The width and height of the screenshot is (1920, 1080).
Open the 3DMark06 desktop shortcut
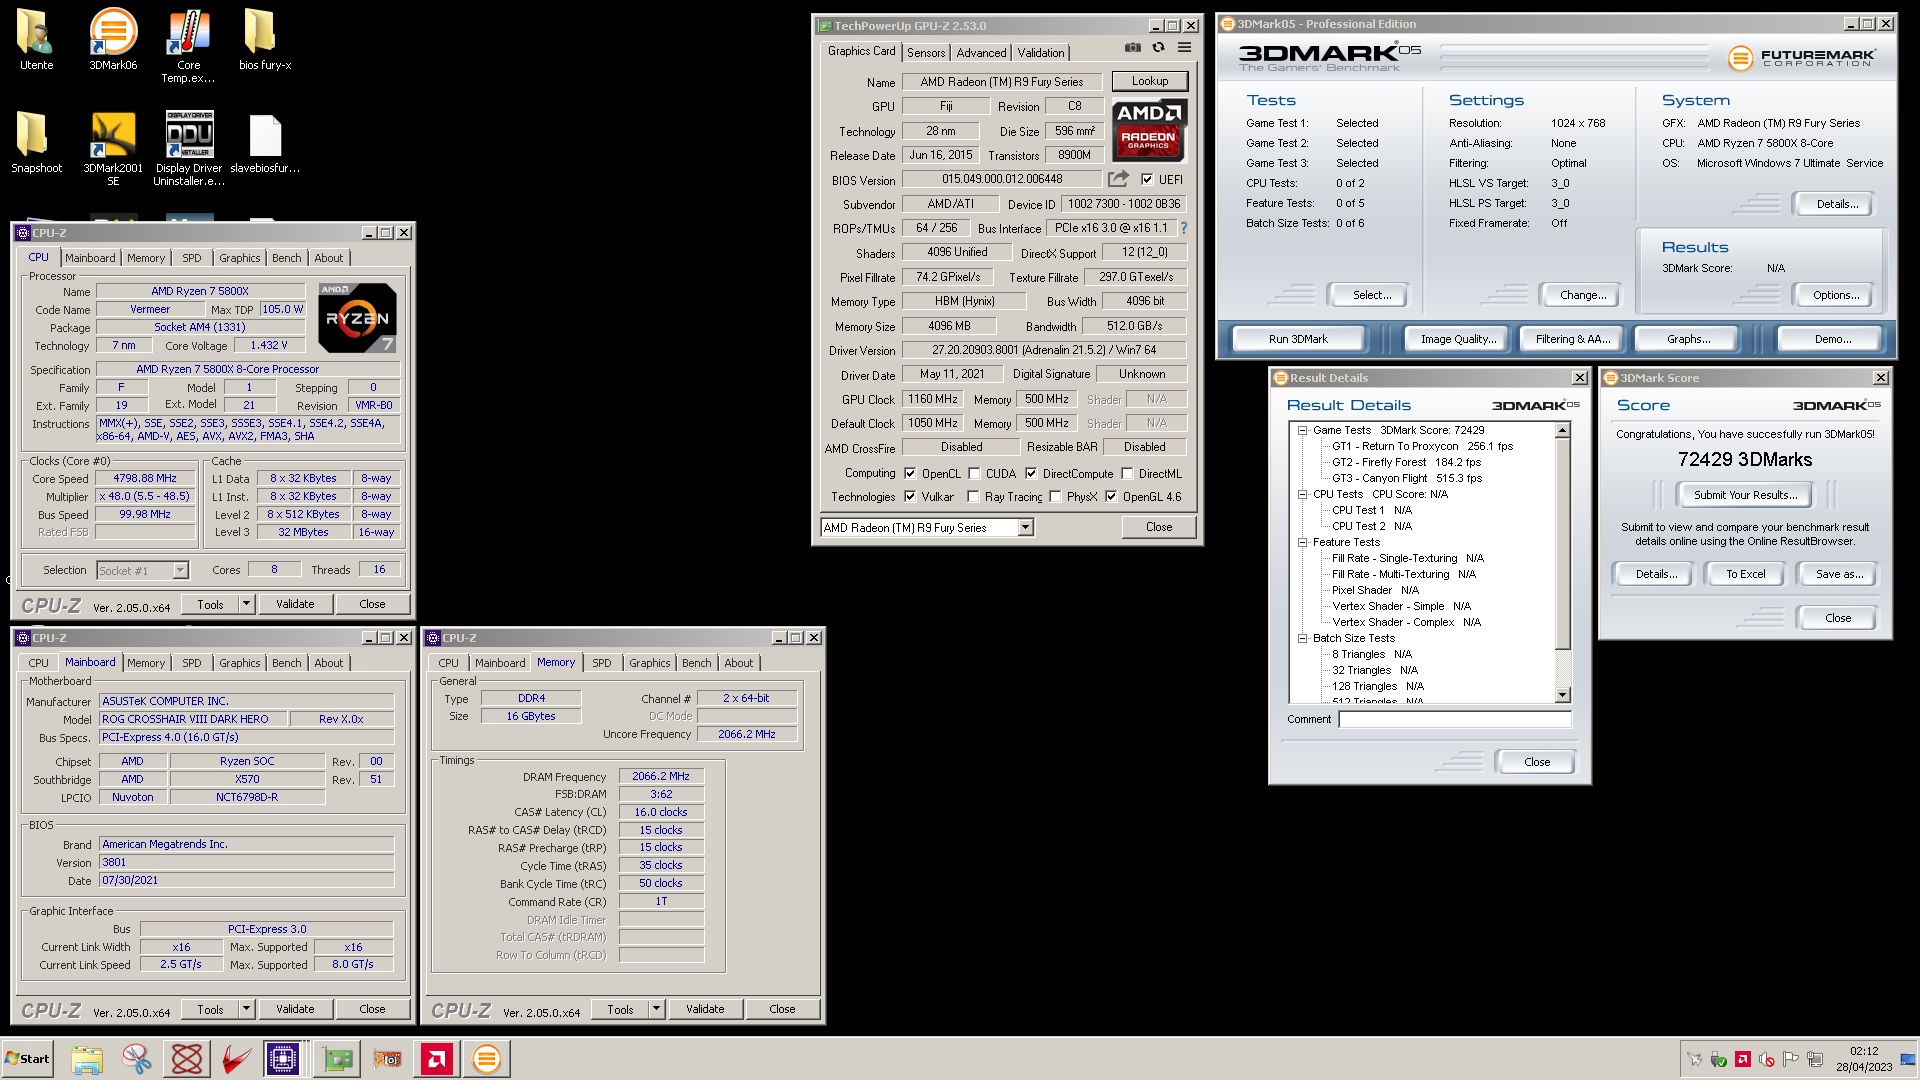(x=113, y=39)
